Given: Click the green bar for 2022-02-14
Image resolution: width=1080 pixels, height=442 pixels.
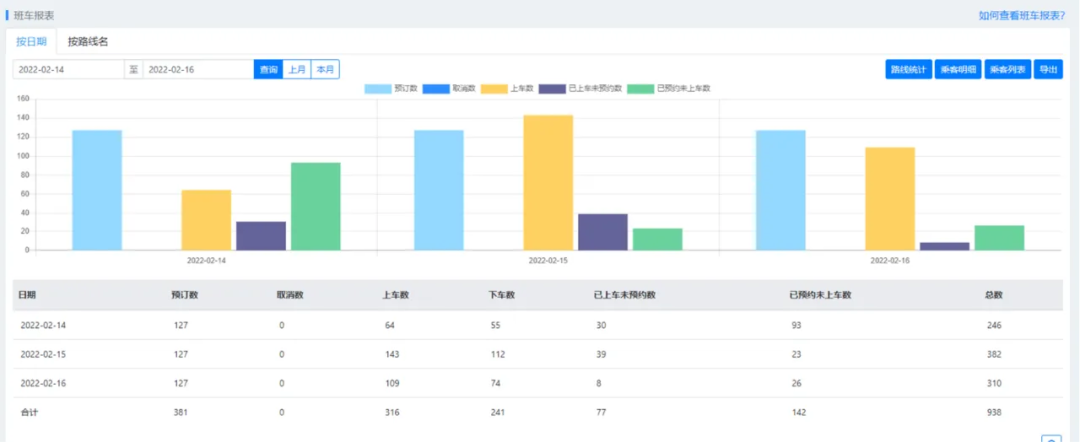Looking at the screenshot, I should click(316, 206).
